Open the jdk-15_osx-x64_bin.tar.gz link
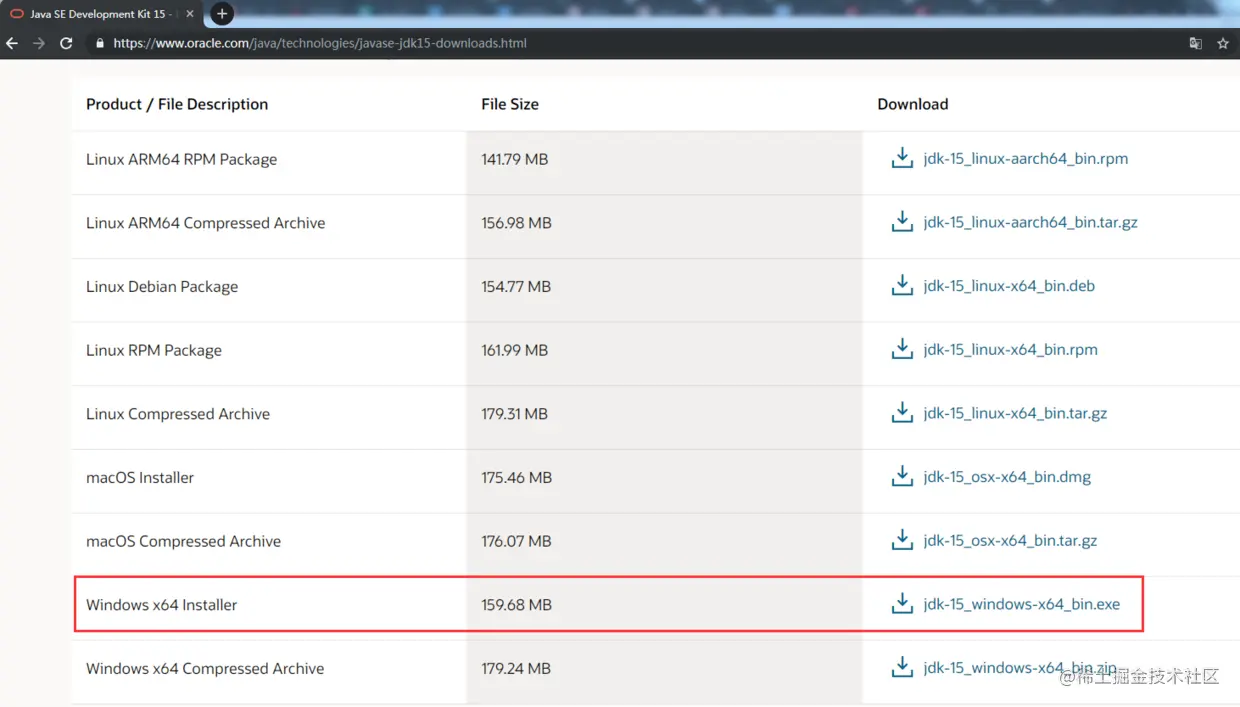This screenshot has height=707, width=1240. coord(1010,541)
